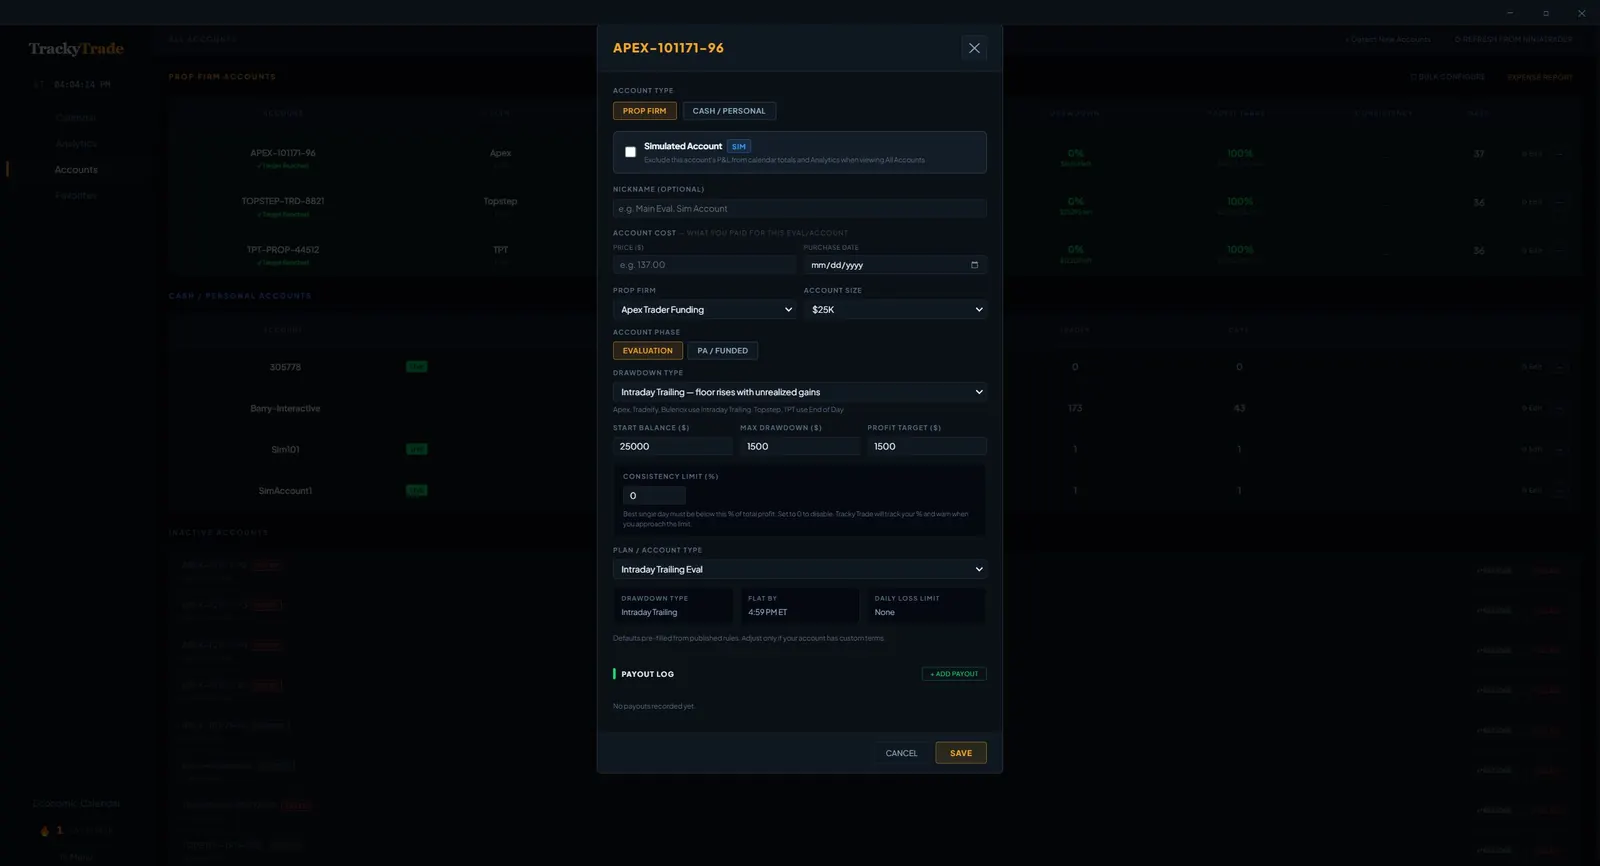1600x866 pixels.
Task: Click SAVE to store account settings
Action: click(961, 753)
